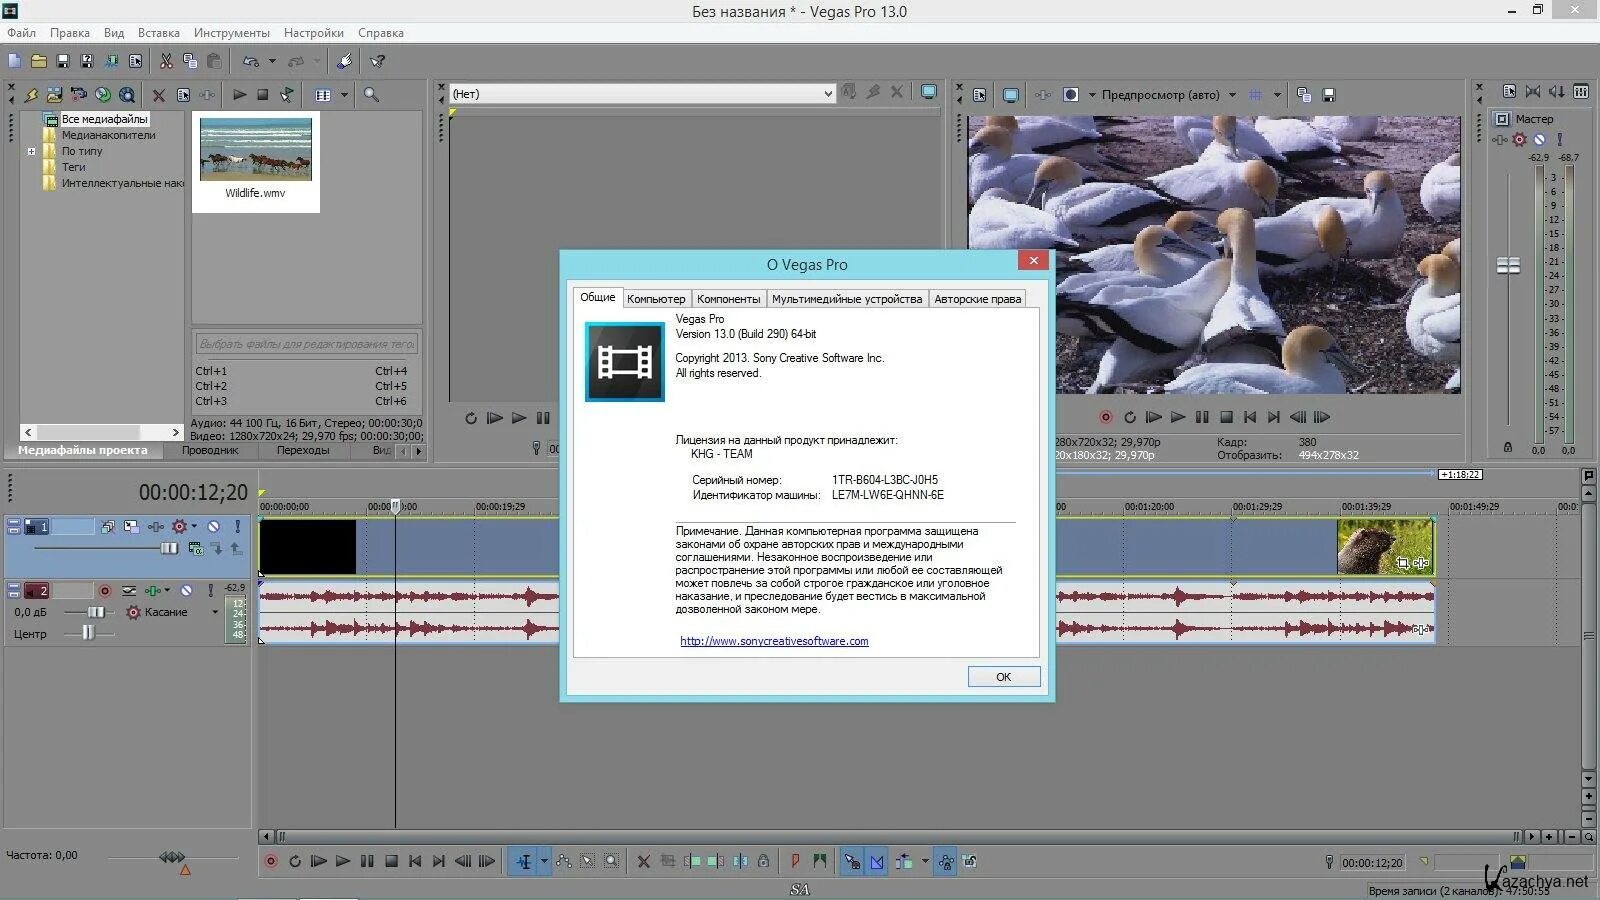The height and width of the screenshot is (900, 1600).
Task: Adjust the Мастер bus volume fader
Action: tap(1508, 265)
